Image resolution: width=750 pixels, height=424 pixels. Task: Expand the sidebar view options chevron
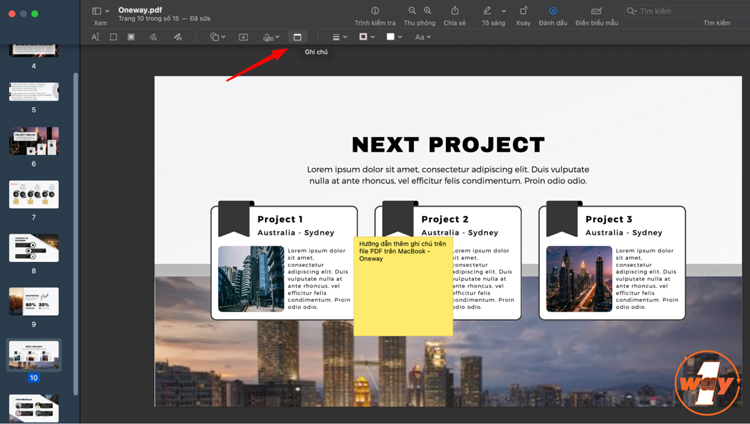click(x=107, y=11)
